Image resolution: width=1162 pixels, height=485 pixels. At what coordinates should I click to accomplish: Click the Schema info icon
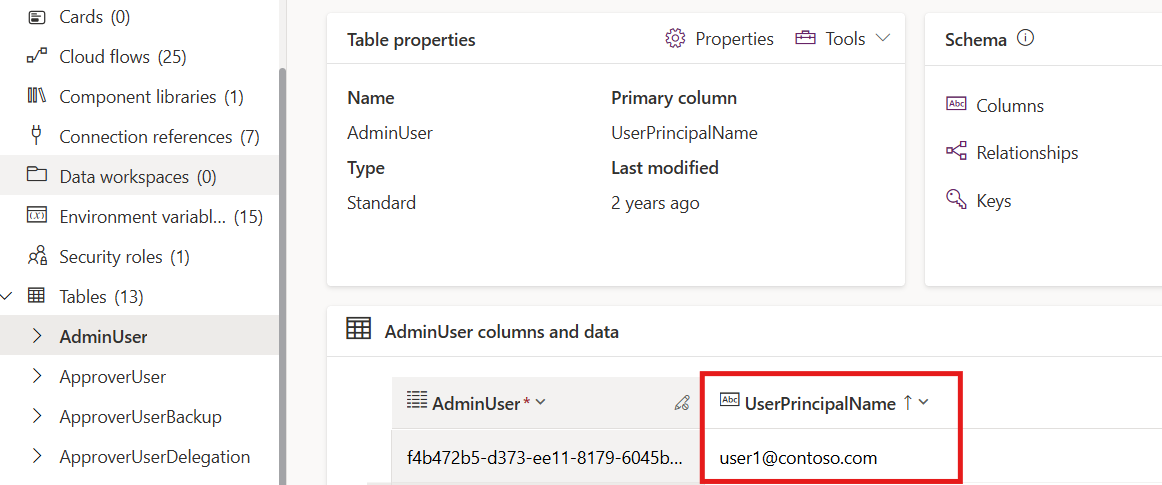pyautogui.click(x=1025, y=39)
